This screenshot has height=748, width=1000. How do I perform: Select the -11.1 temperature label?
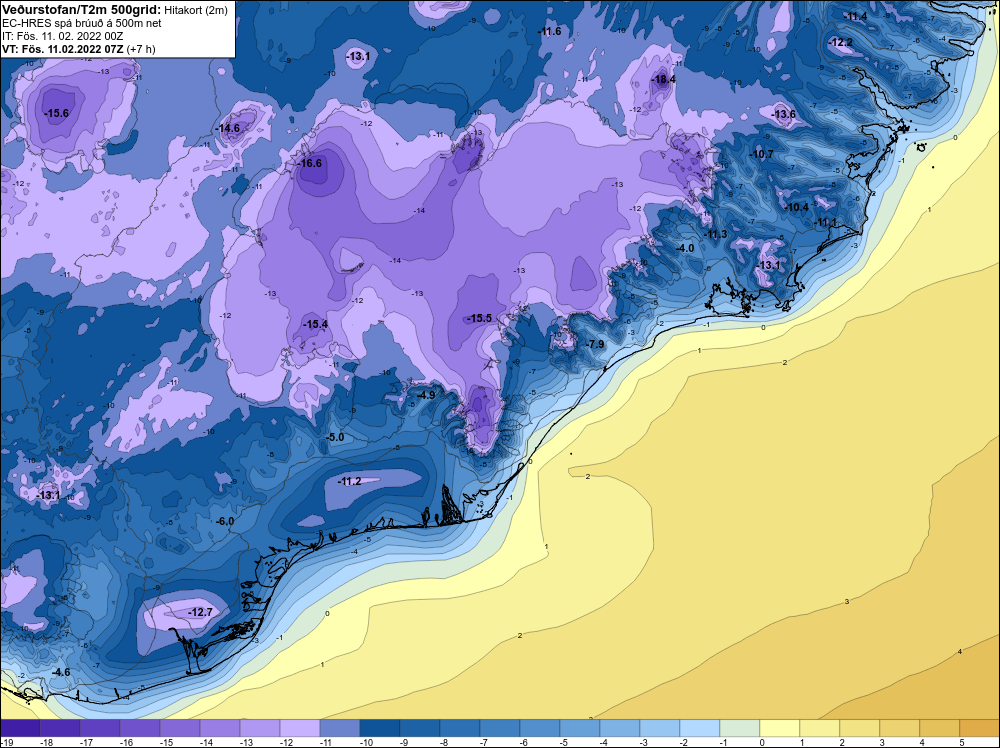(x=825, y=222)
